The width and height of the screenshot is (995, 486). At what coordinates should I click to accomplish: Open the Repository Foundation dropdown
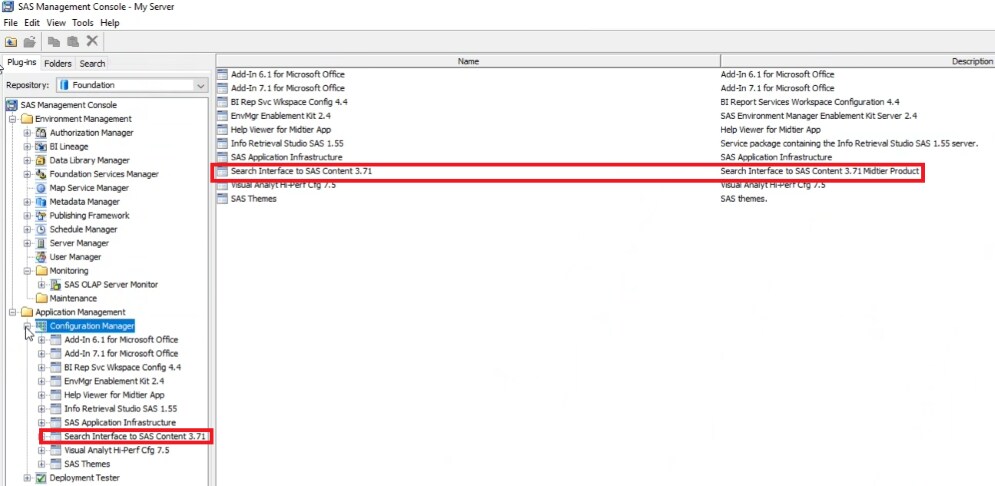pyautogui.click(x=201, y=85)
